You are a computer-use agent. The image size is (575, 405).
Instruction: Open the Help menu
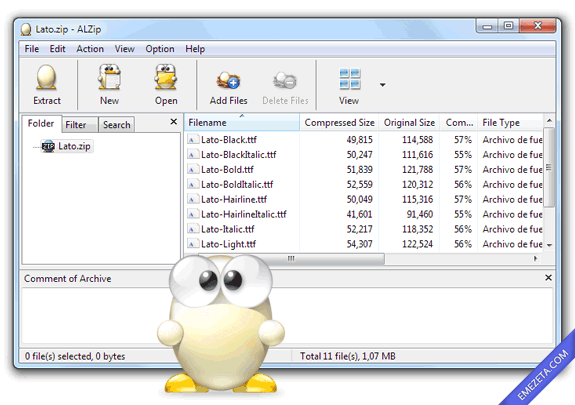195,49
